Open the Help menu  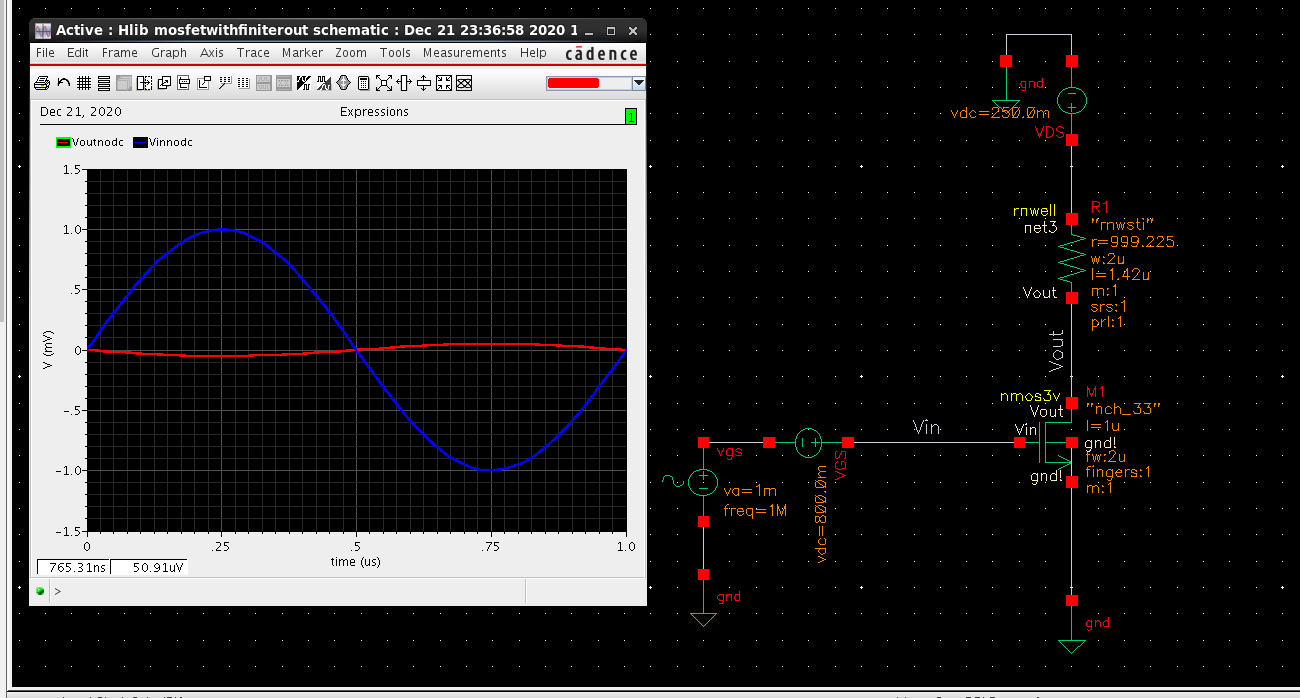tap(533, 53)
